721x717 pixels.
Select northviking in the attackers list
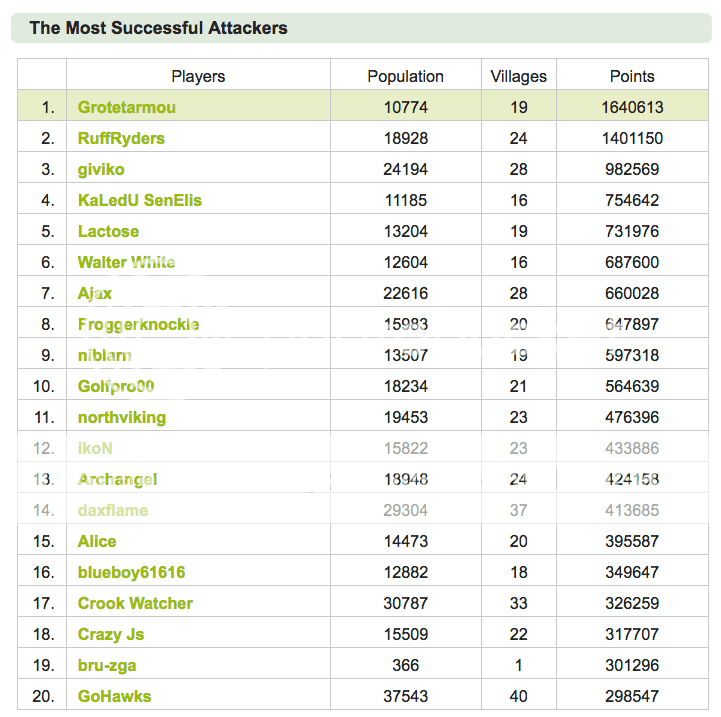tap(122, 417)
